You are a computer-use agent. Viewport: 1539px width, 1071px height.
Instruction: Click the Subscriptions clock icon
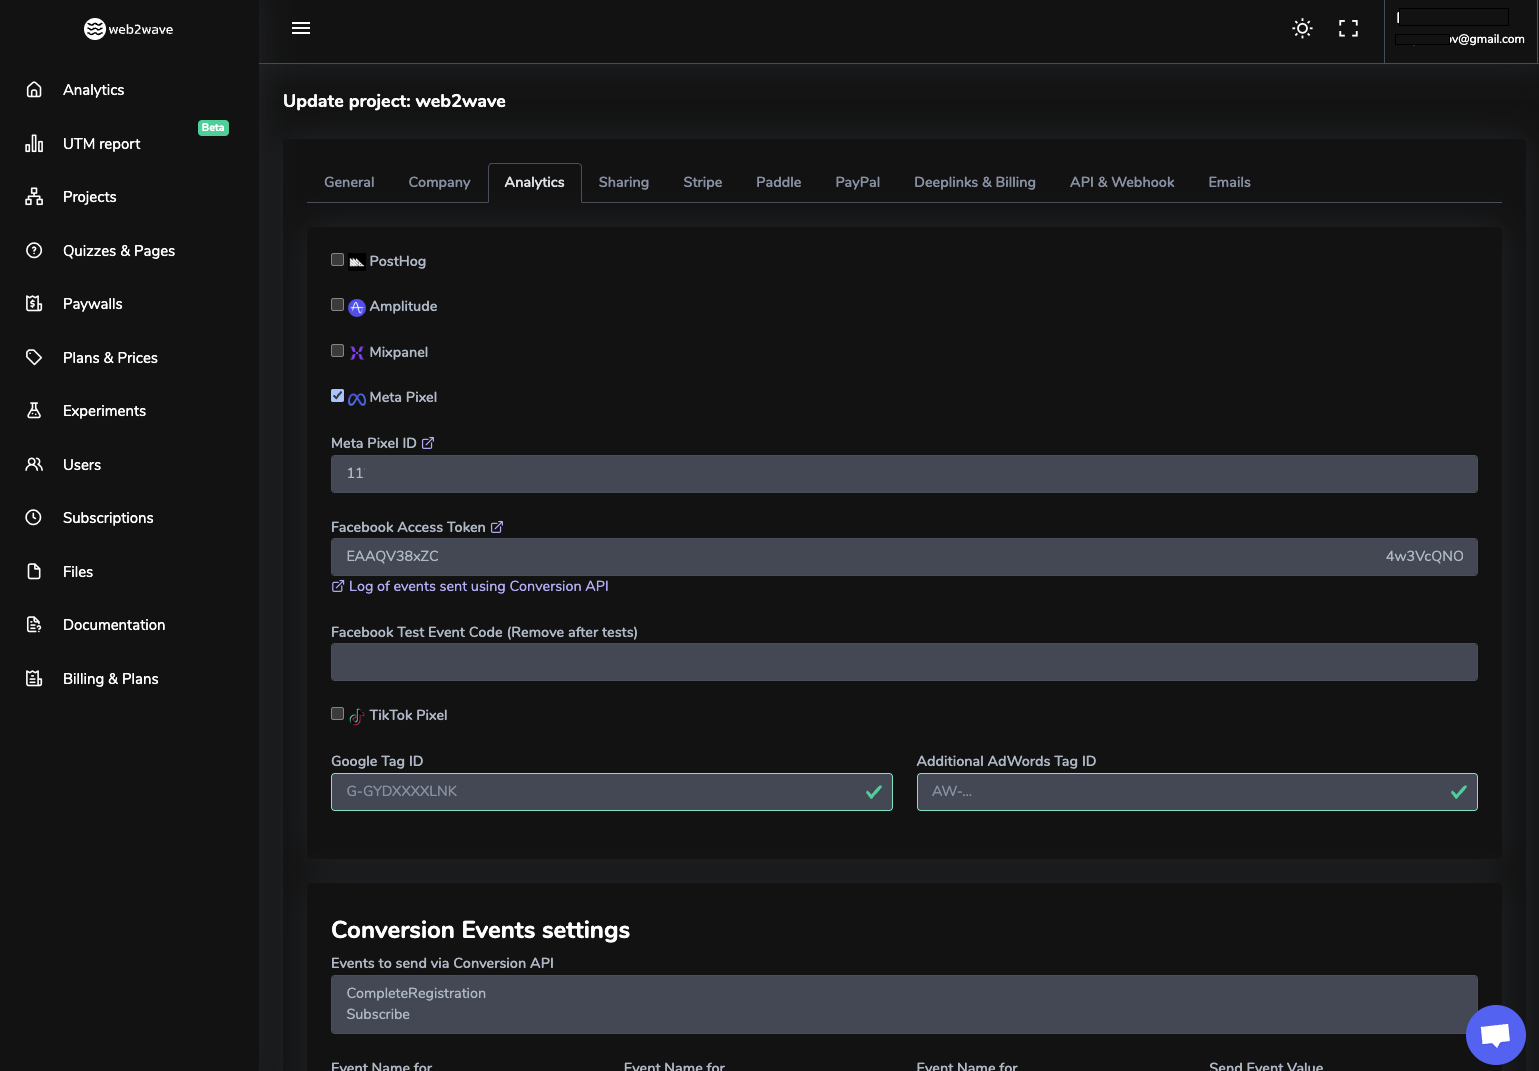click(x=34, y=518)
